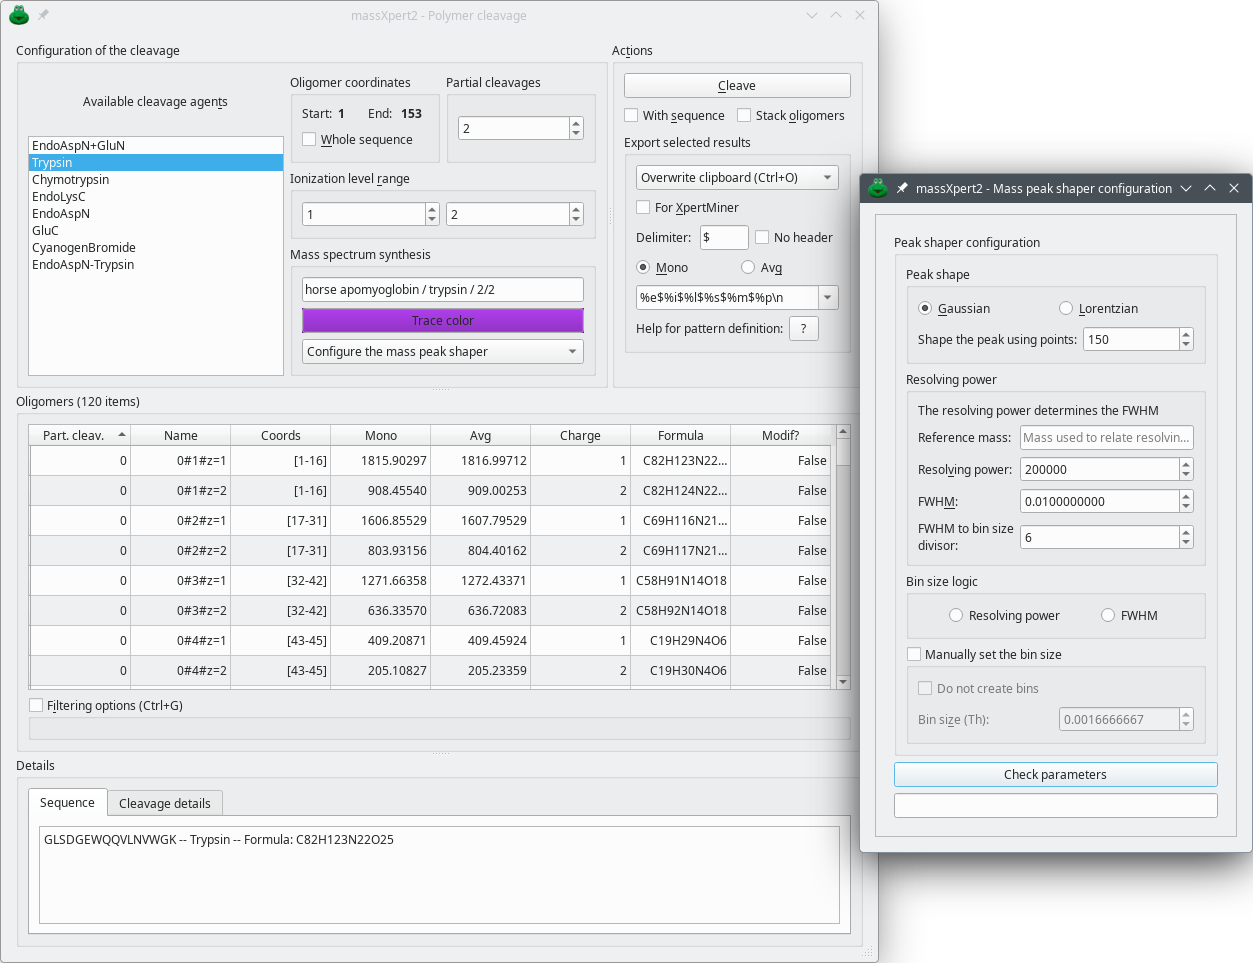Expand the Configure the mass peak shaper dropdown

[442, 352]
